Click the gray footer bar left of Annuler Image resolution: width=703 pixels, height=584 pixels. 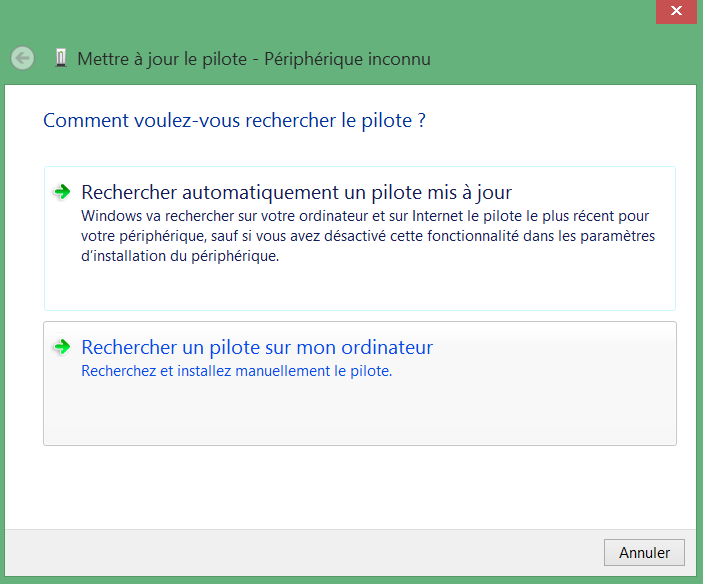300,553
